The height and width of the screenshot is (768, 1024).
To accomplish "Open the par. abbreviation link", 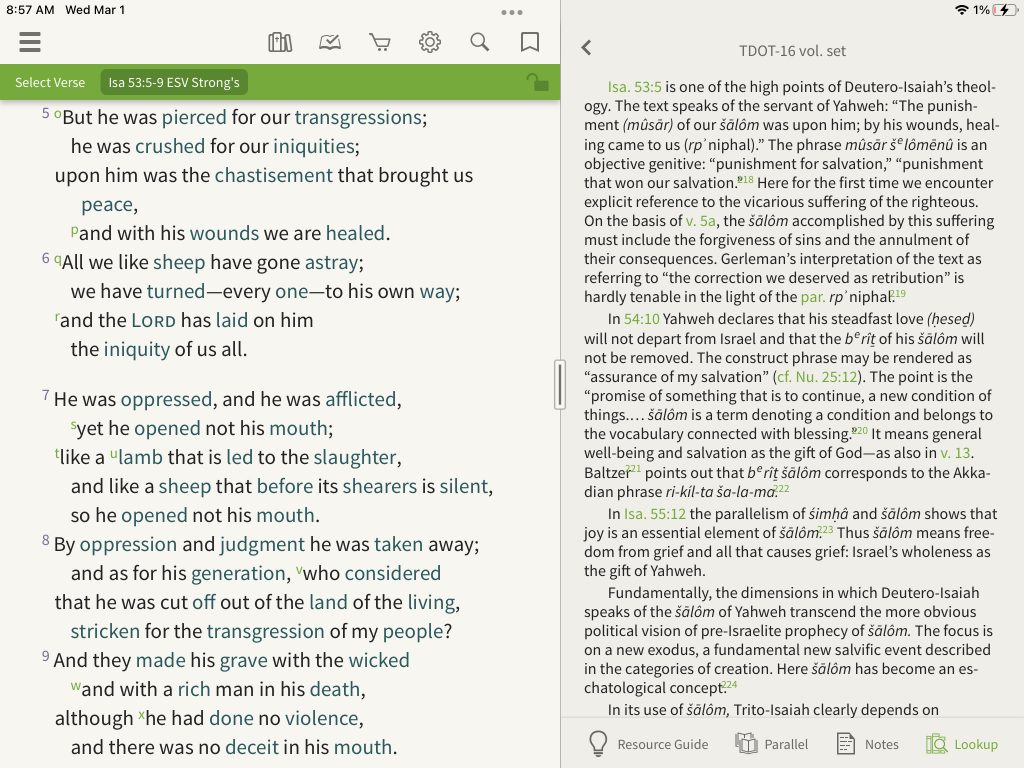I will click(x=812, y=297).
